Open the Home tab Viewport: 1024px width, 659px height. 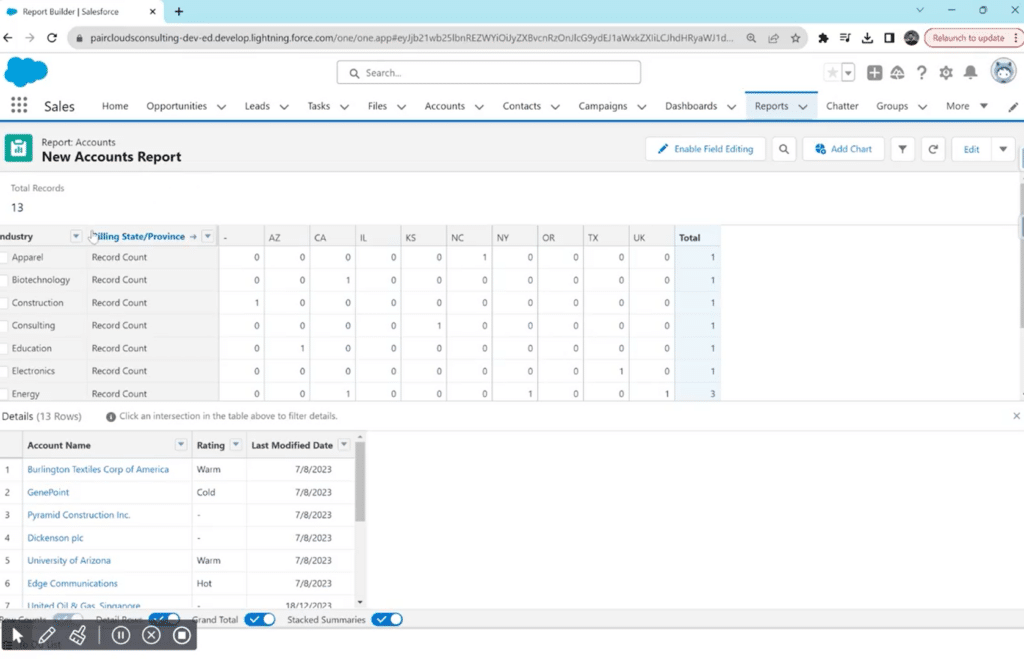coord(115,106)
